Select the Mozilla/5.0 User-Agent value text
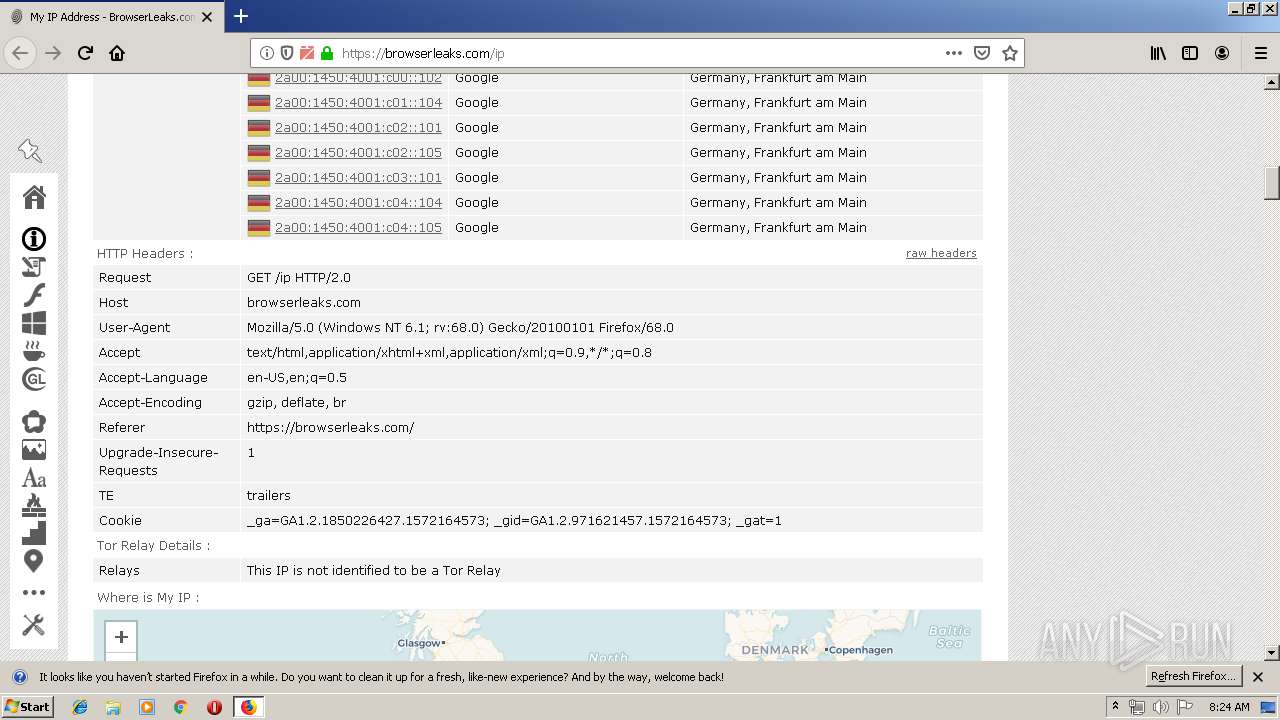The height and width of the screenshot is (720, 1280). pos(460,327)
